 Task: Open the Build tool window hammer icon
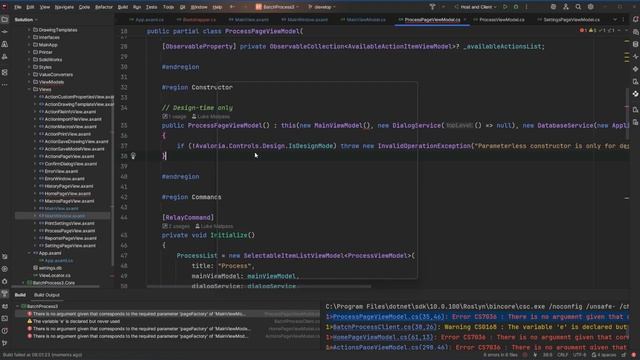[4, 294]
